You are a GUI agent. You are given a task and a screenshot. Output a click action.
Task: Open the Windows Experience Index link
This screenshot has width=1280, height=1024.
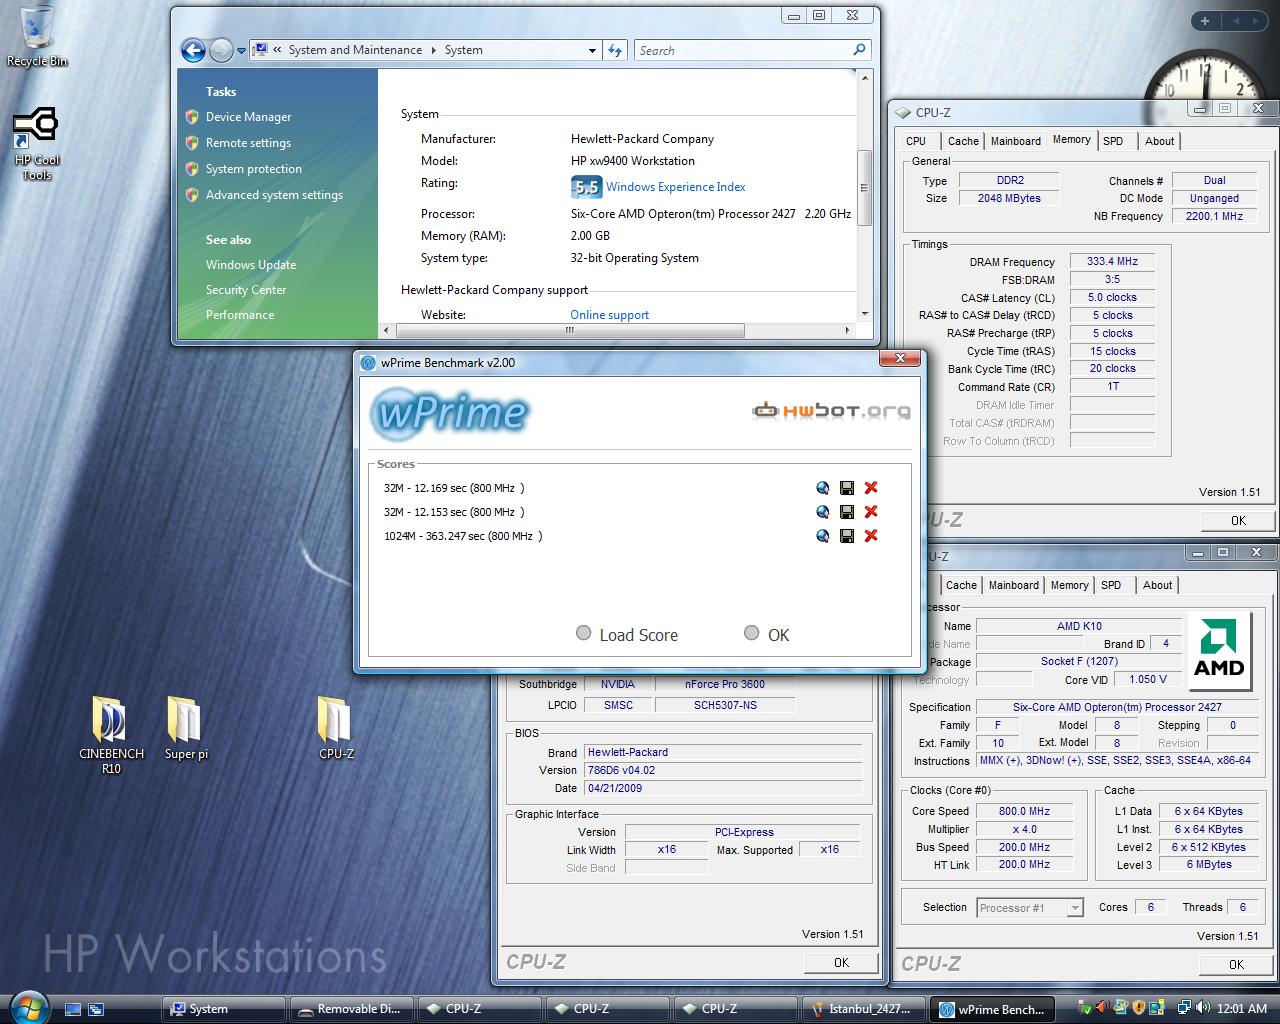(x=675, y=187)
